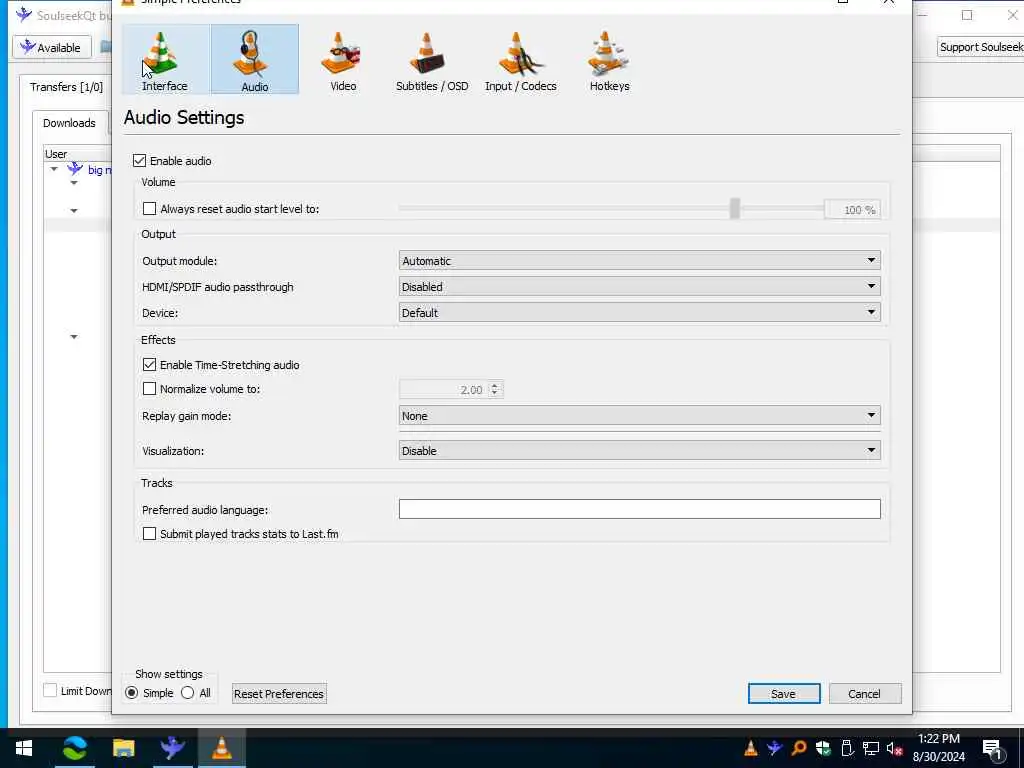Click the VLC taskbar button
Image resolution: width=1024 pixels, height=768 pixels.
point(221,748)
